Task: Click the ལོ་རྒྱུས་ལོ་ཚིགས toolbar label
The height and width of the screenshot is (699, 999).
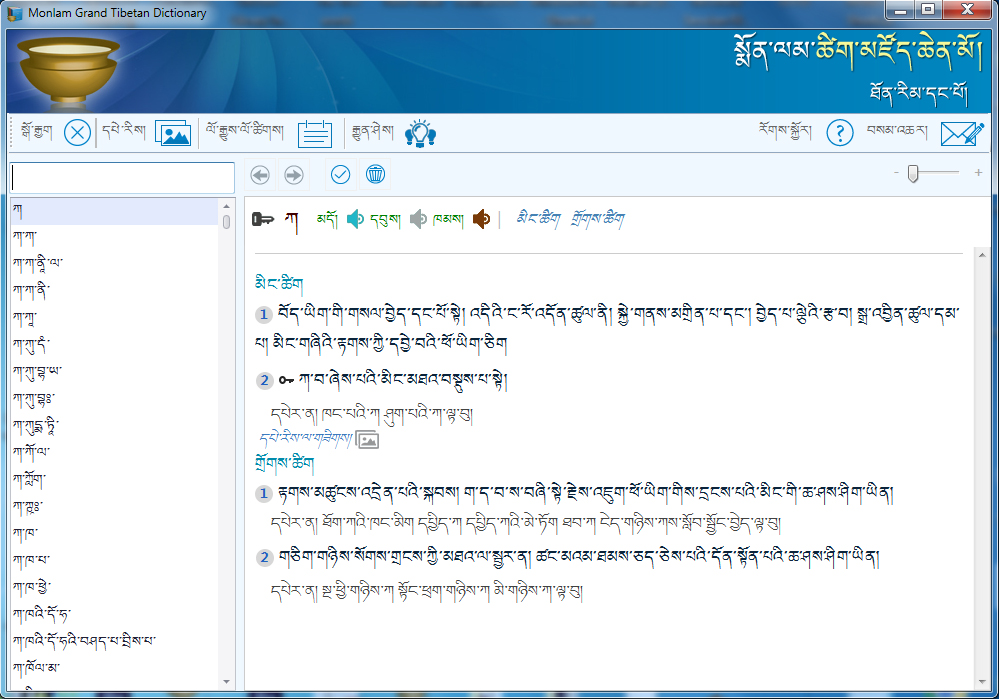Action: (245, 131)
